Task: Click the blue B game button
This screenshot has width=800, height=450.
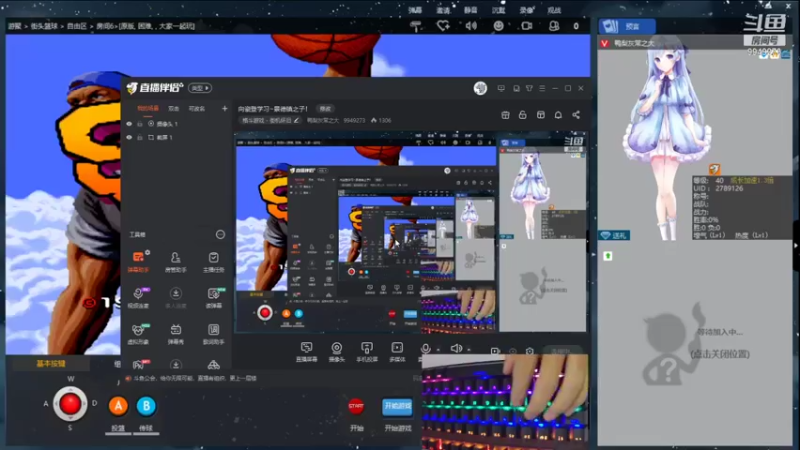Action: 146,406
